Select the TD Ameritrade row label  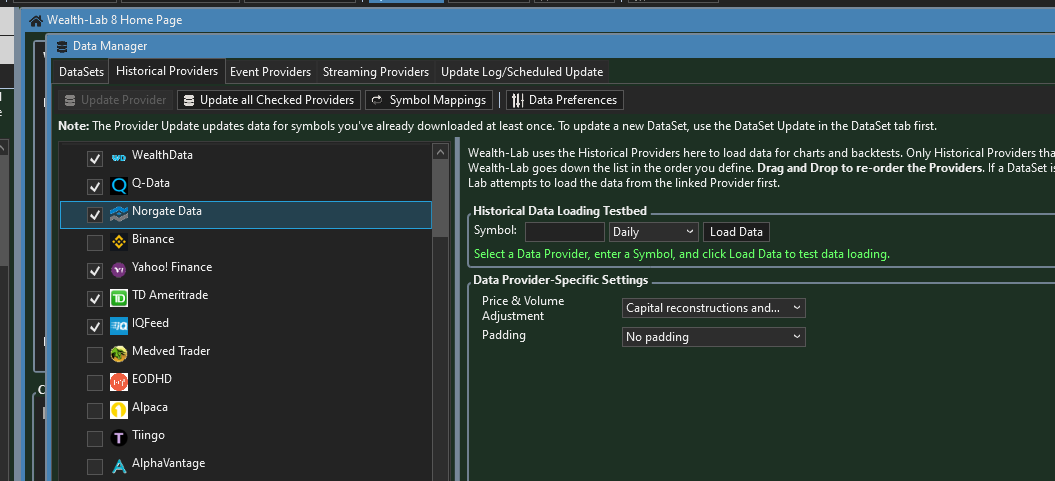pyautogui.click(x=170, y=295)
